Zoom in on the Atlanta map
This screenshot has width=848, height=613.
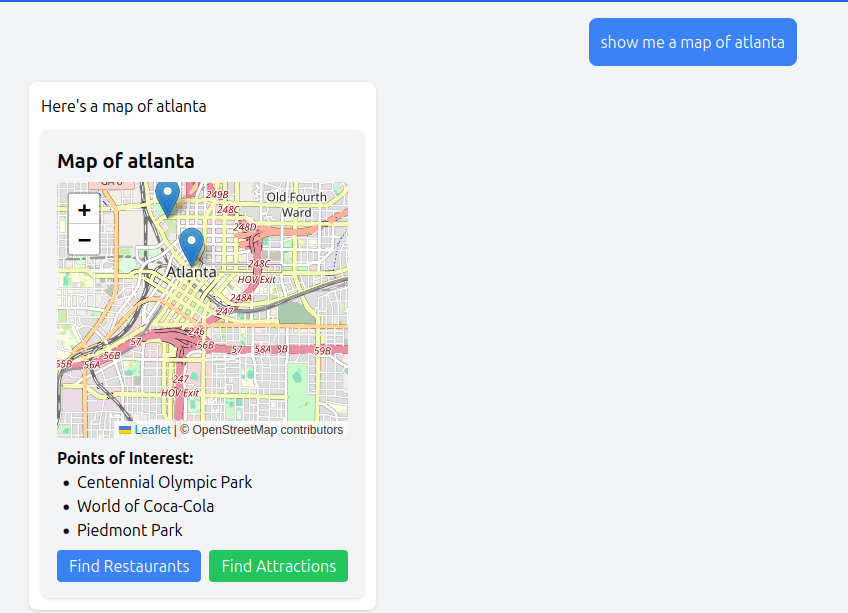(84, 210)
